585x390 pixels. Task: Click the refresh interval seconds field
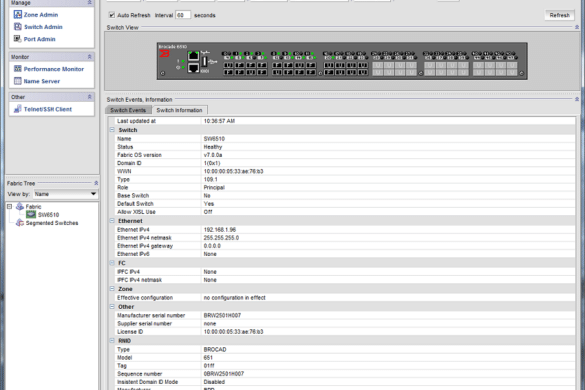(183, 15)
